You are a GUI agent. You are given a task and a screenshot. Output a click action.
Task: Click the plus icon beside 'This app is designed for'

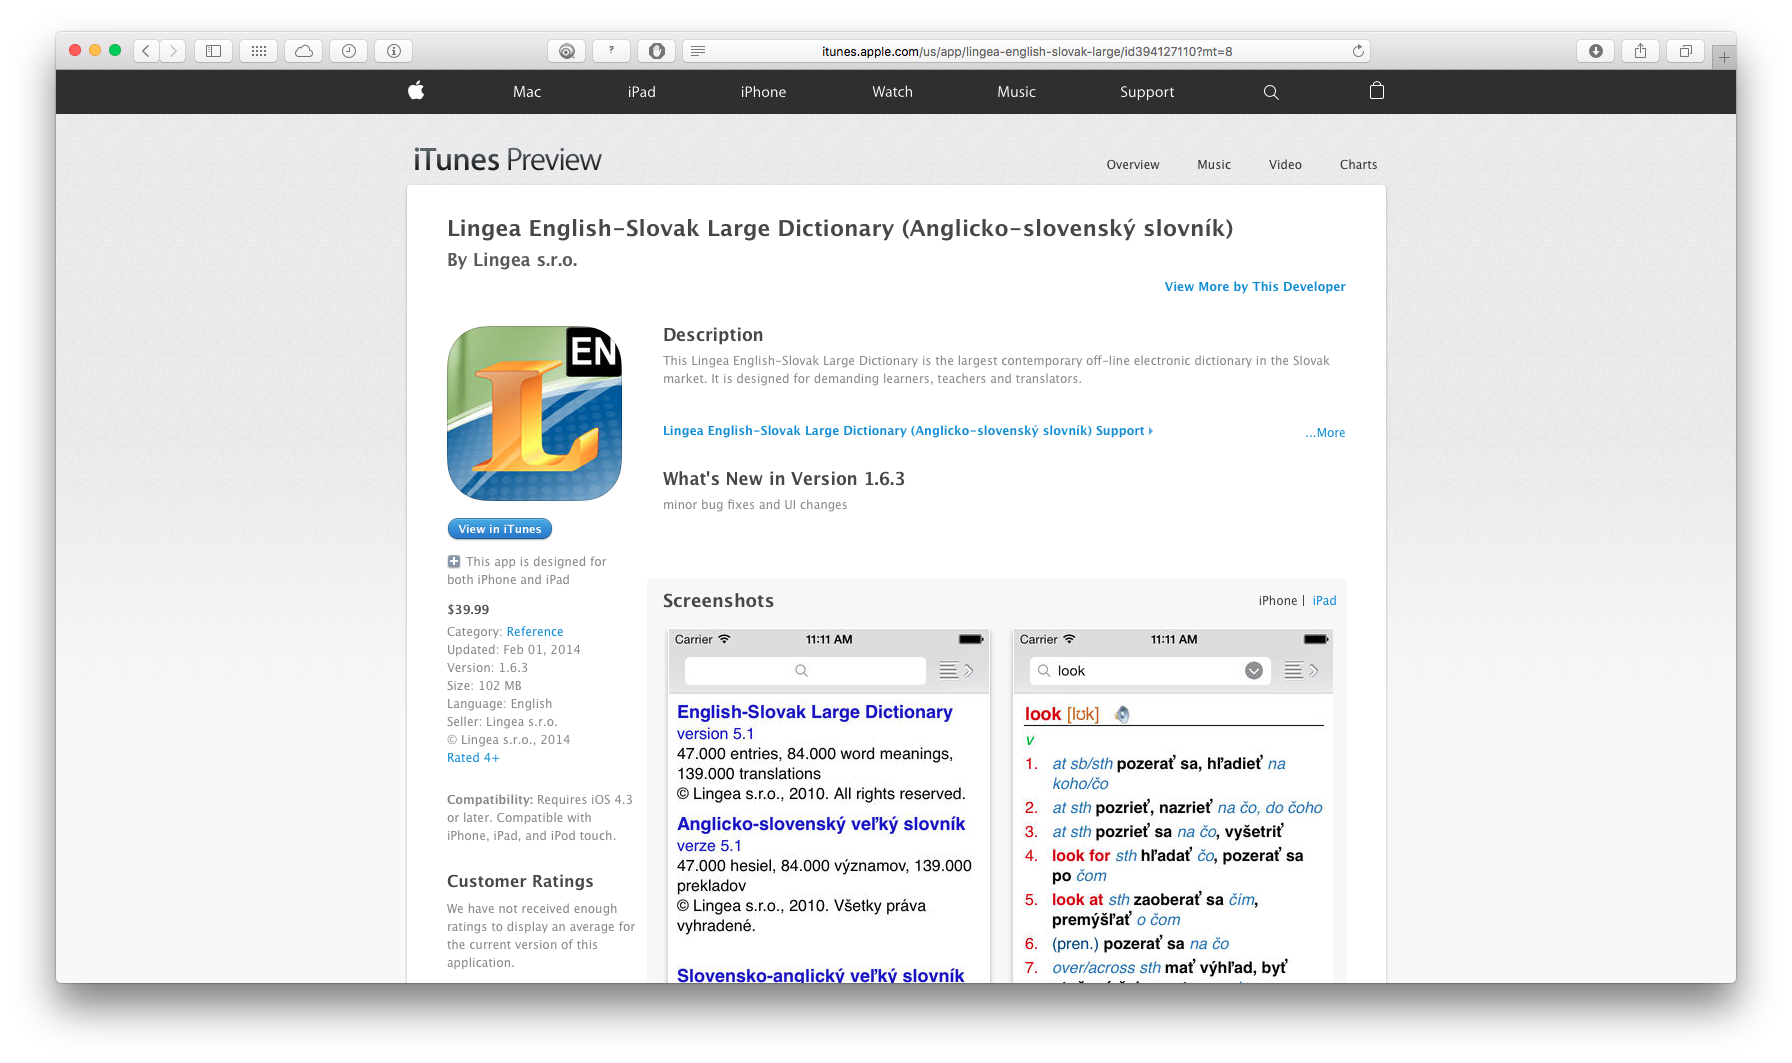tap(453, 561)
